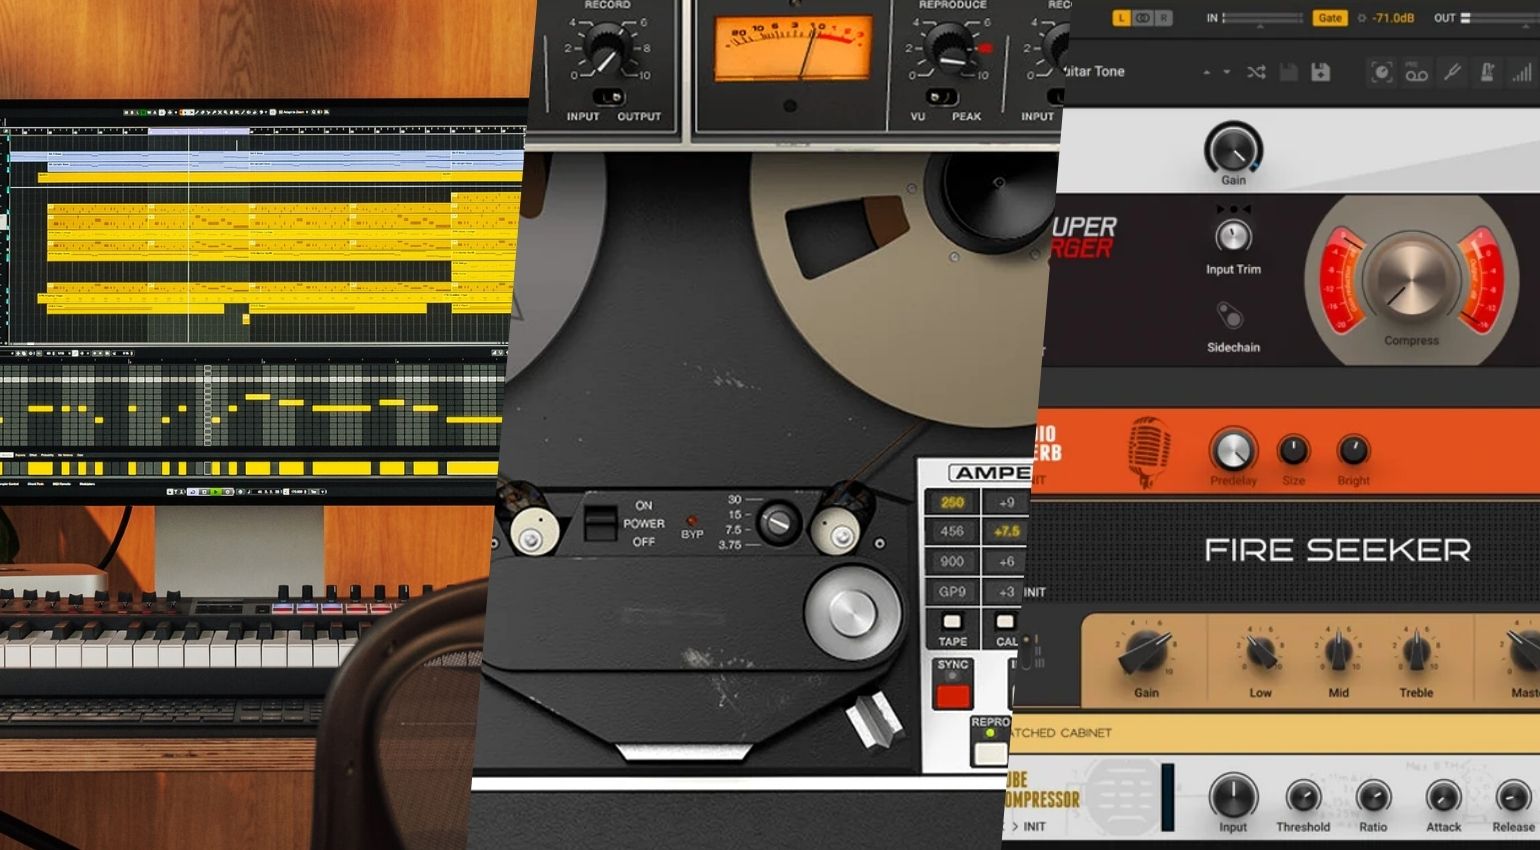Select the GP9 tape formula

coord(952,591)
